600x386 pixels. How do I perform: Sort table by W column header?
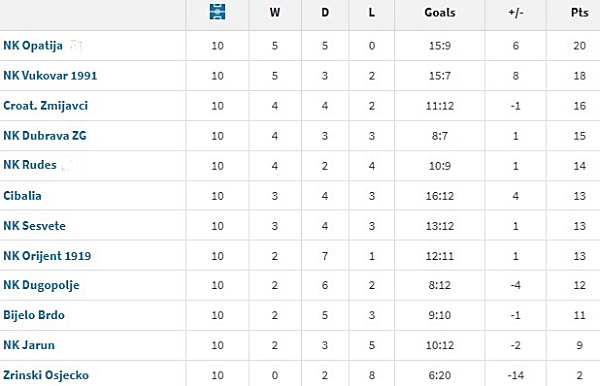coord(275,13)
